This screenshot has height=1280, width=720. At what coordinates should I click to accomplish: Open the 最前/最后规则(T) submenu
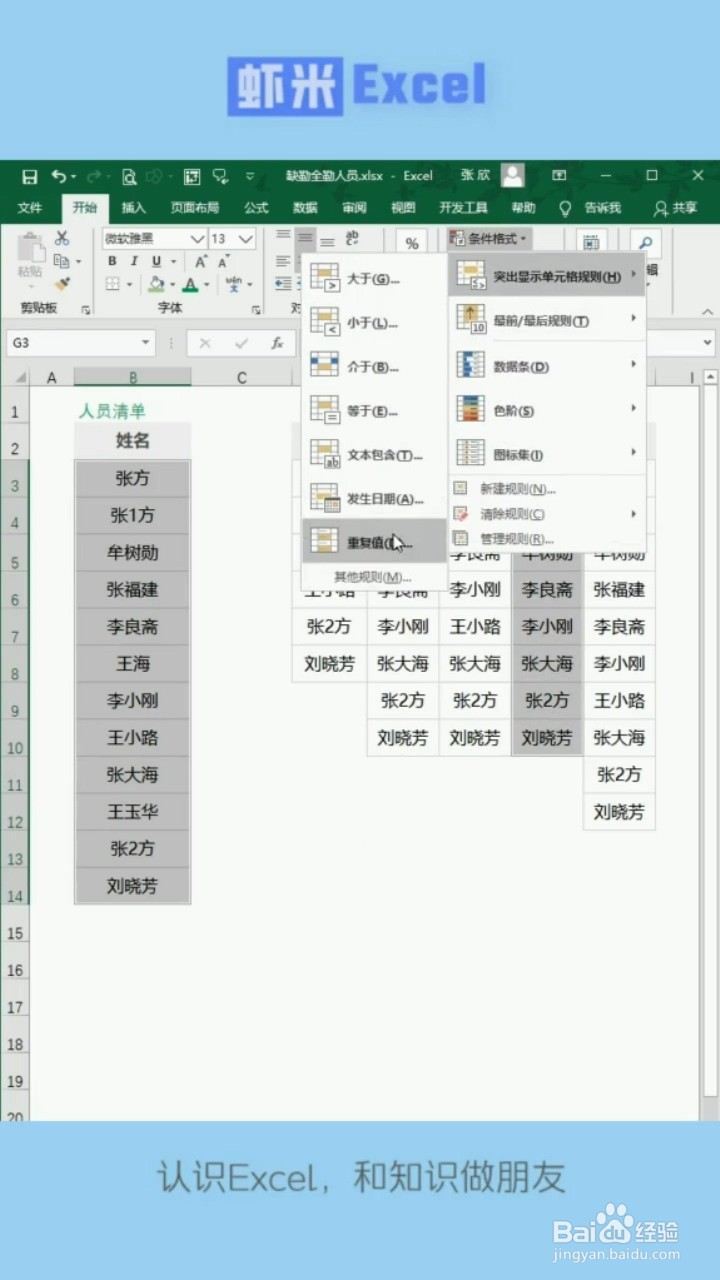pos(547,320)
